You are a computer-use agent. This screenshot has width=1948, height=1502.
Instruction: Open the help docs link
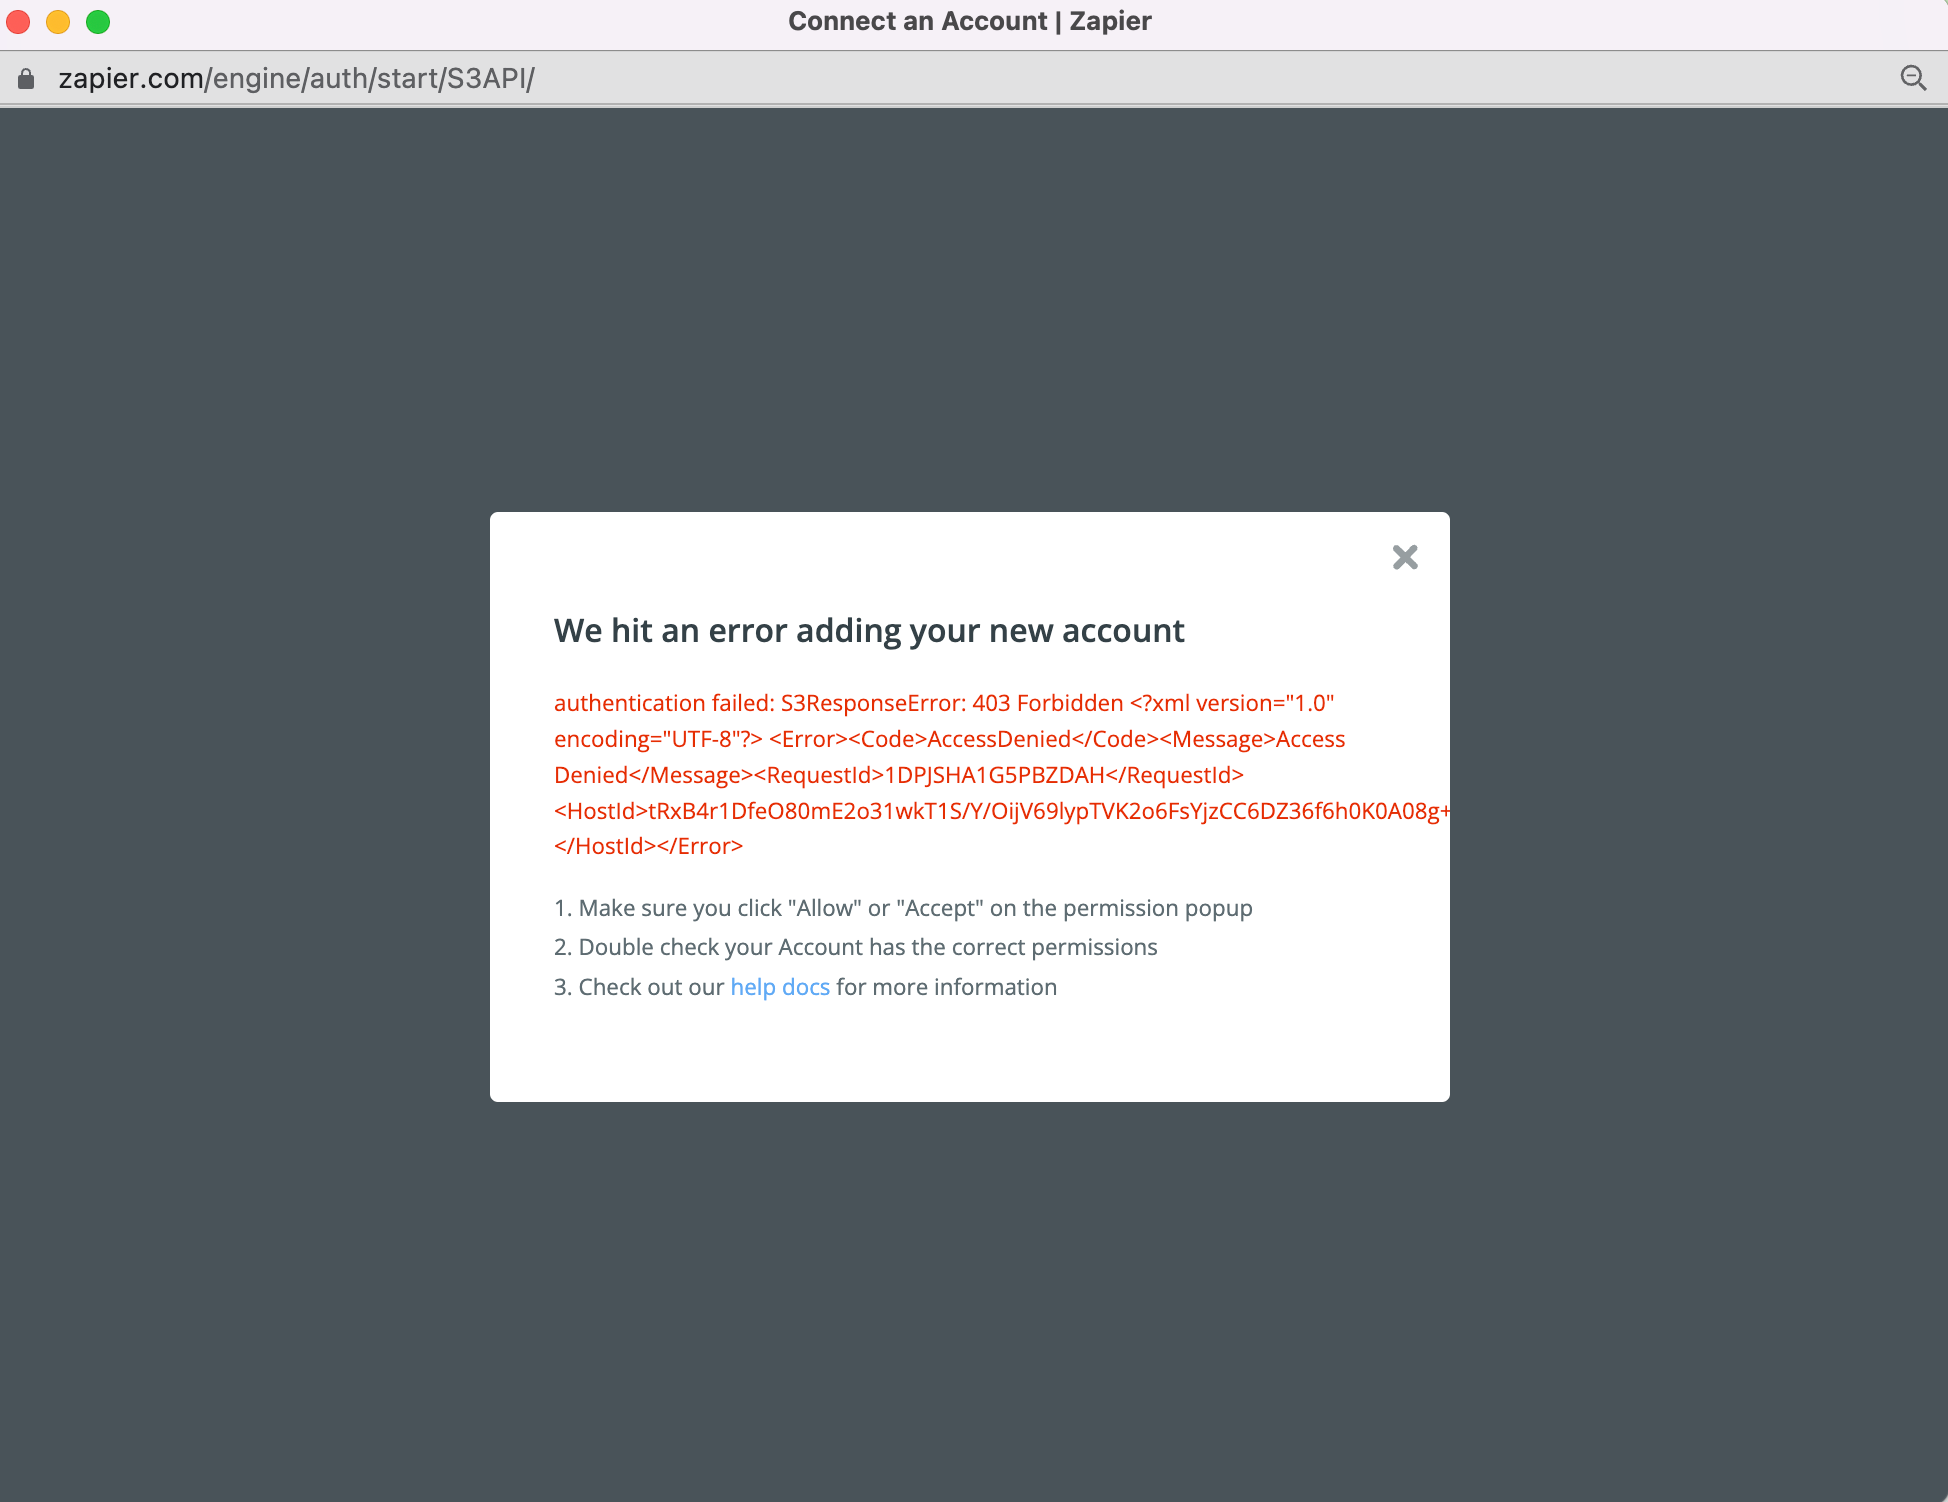coord(780,987)
